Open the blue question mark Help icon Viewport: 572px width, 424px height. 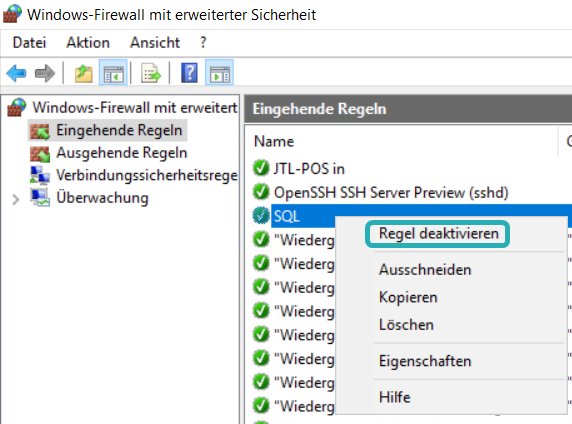click(189, 73)
